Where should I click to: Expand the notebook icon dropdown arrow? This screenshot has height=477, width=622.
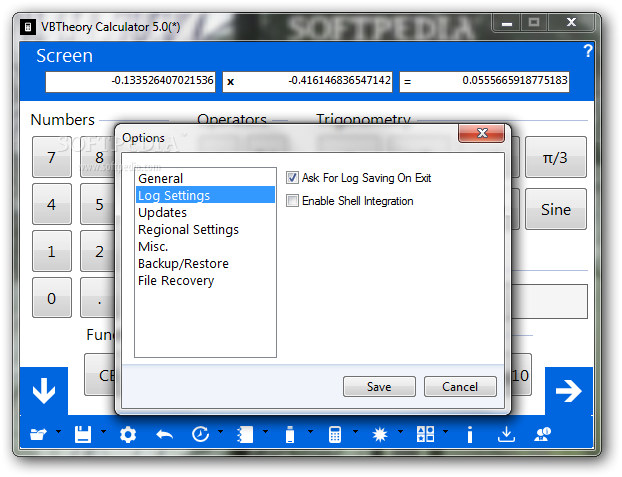265,431
